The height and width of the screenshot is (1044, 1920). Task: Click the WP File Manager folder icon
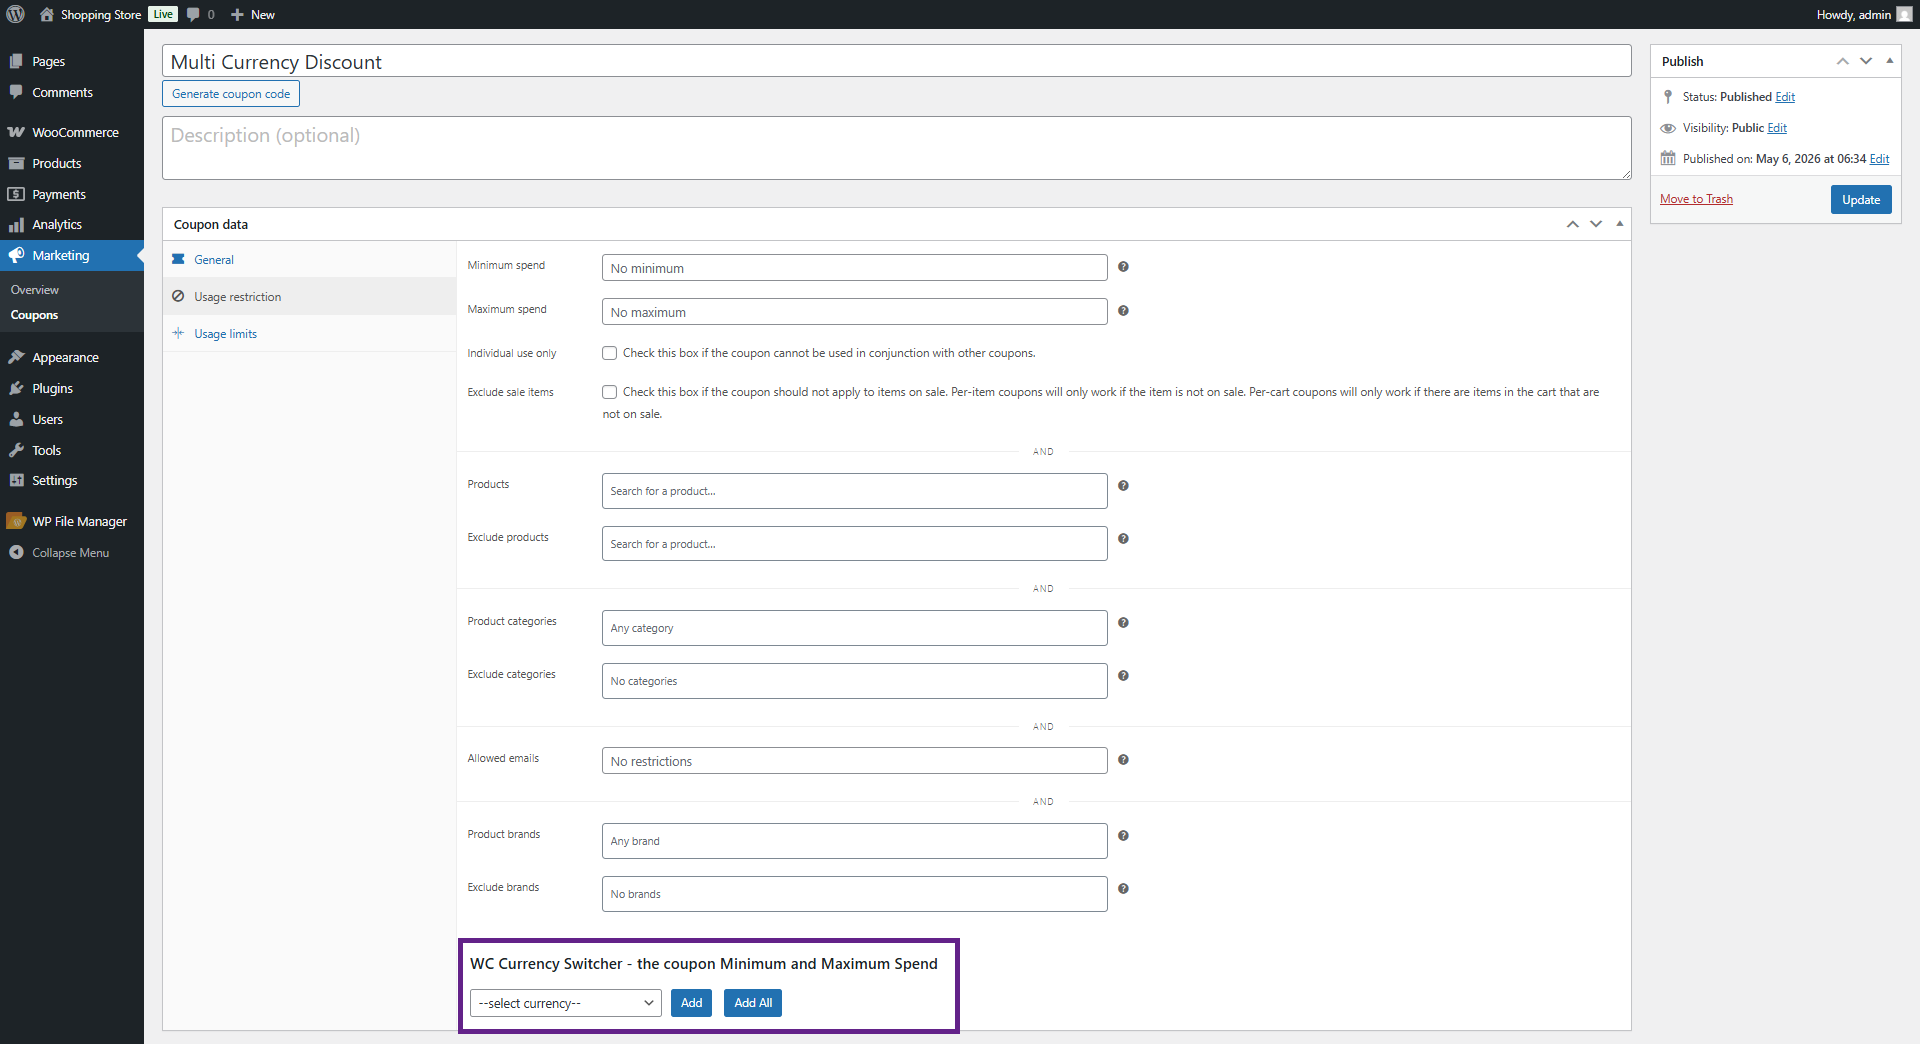tap(16, 521)
